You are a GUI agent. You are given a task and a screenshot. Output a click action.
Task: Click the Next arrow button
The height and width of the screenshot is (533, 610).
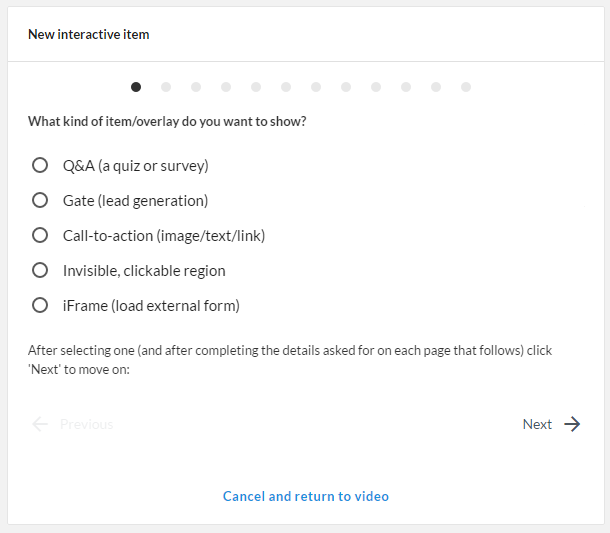(x=552, y=424)
